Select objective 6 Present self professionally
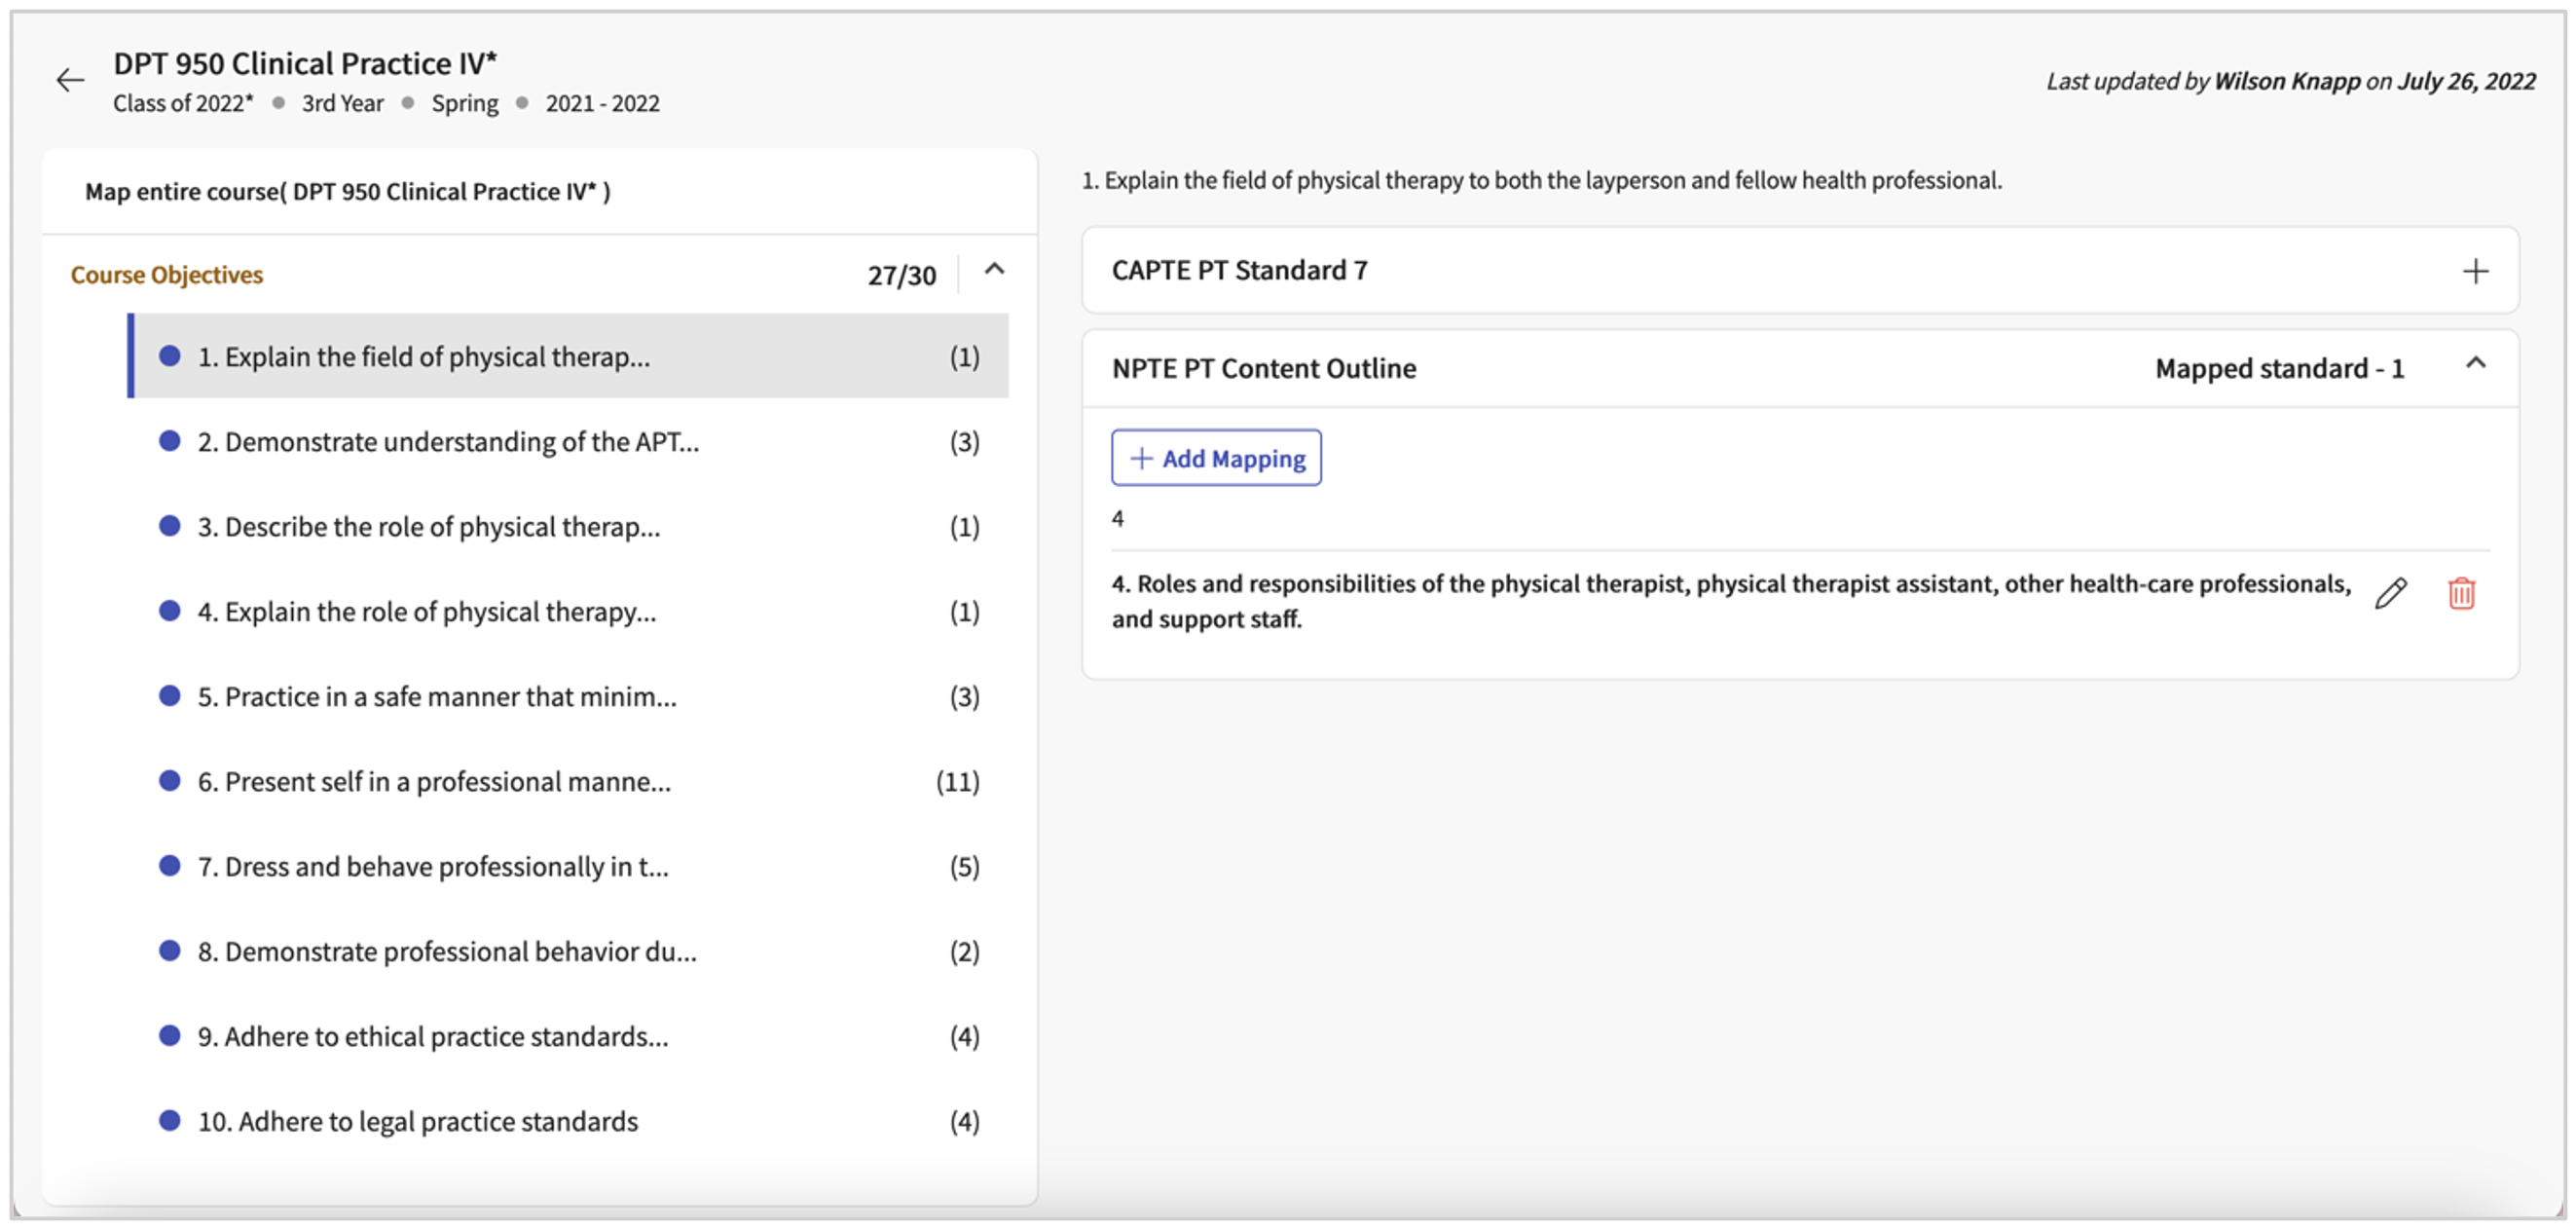Screen dimensions: 2576x1231 [434, 782]
